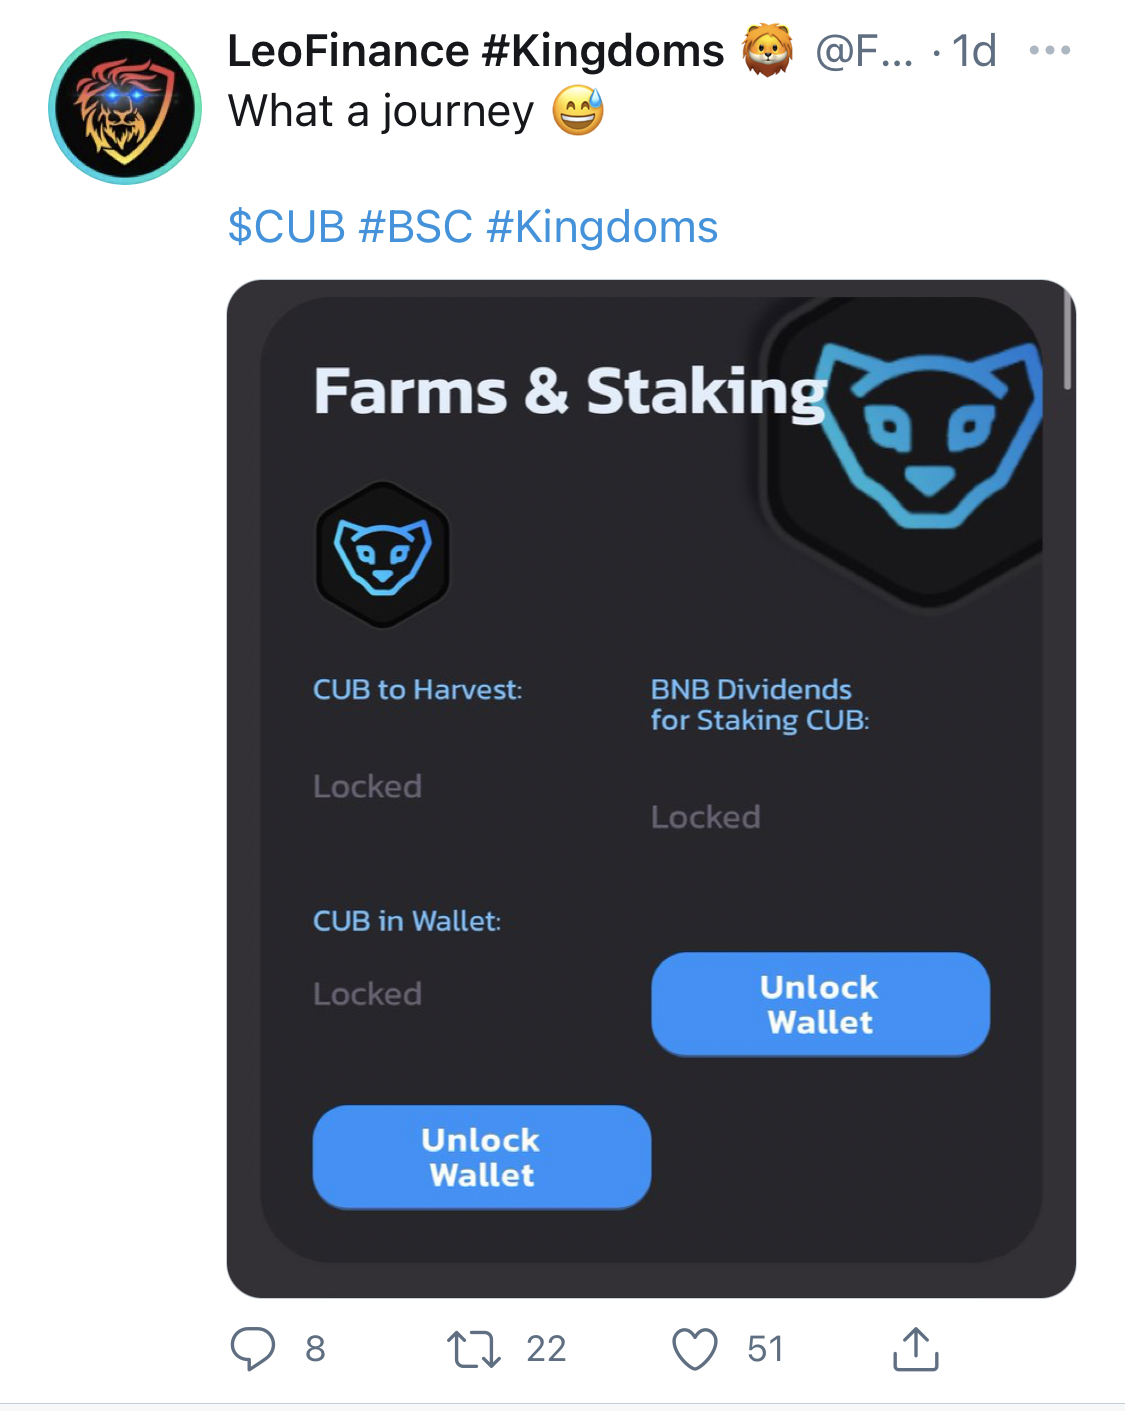Click the LeoFinance #Kingdoms display name
Viewport: 1125px width, 1411px height.
476,51
